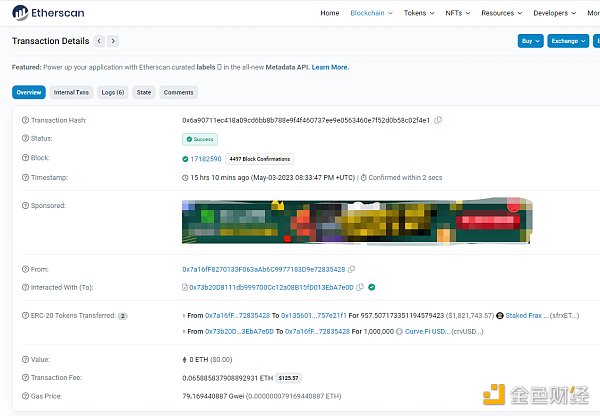Copy the transaction hash to clipboard
The width and height of the screenshot is (600, 416).
(x=438, y=120)
